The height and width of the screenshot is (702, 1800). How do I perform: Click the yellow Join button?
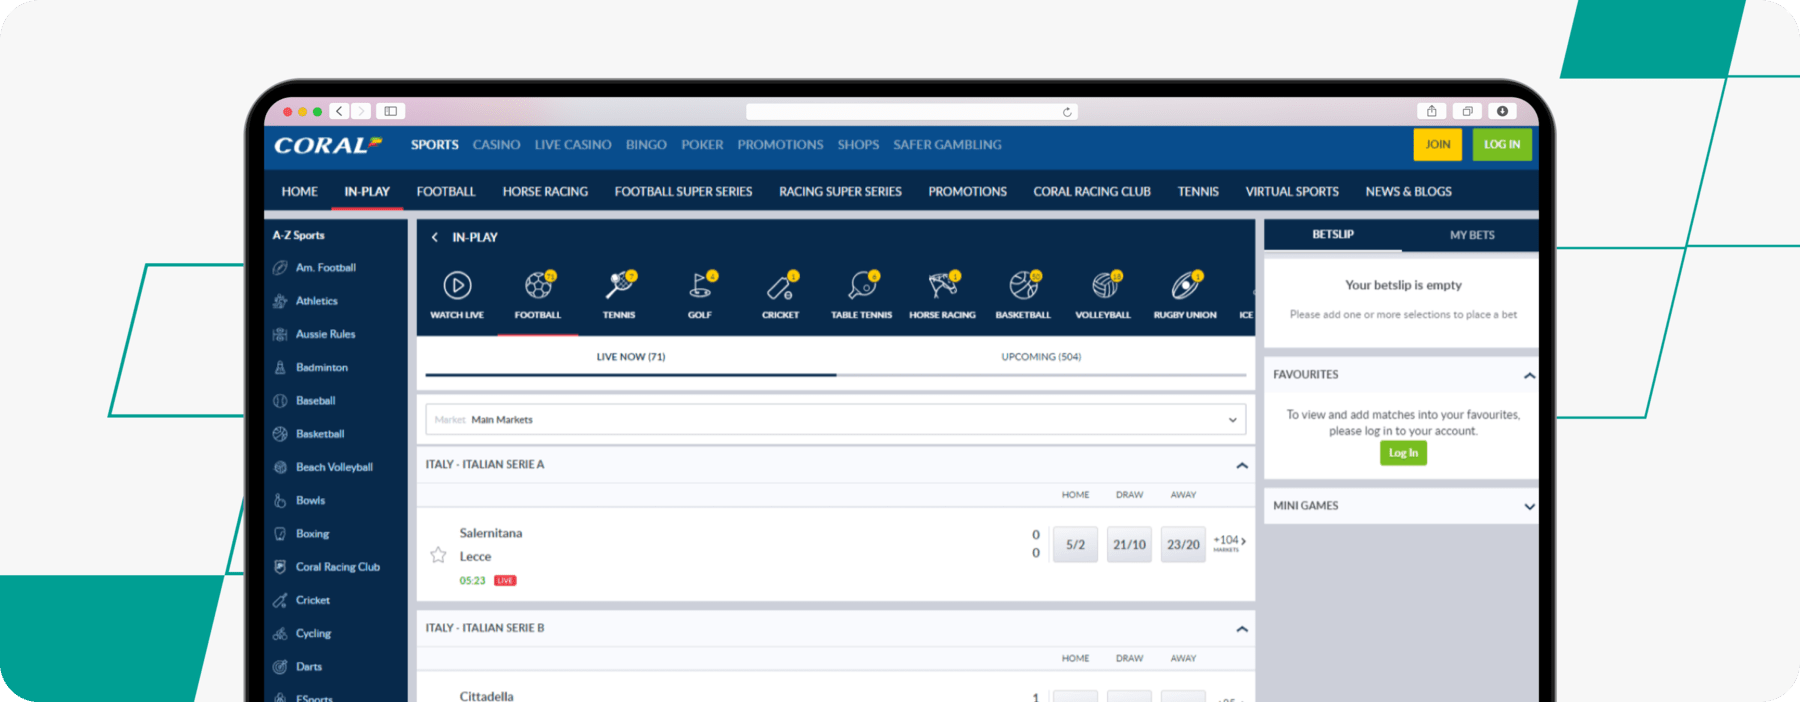pos(1437,144)
